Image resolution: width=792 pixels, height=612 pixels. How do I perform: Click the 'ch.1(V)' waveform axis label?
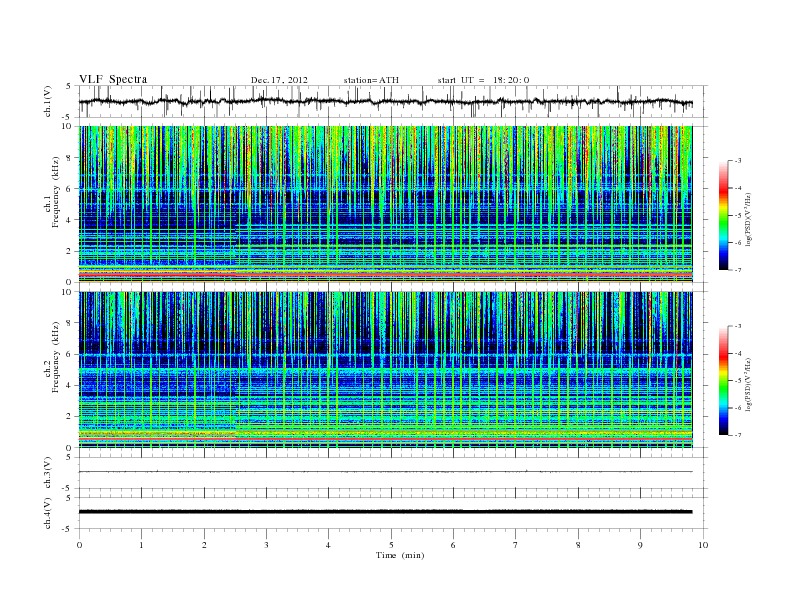pos(48,101)
